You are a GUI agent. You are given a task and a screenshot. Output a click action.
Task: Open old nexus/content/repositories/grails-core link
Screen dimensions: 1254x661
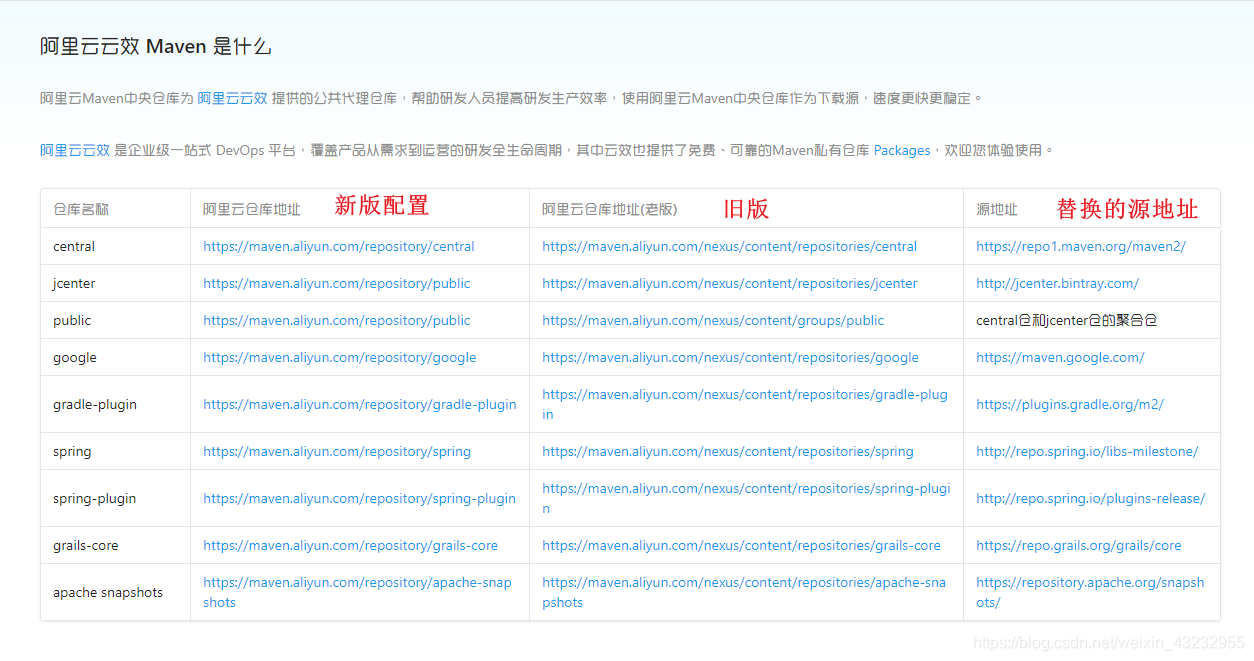pyautogui.click(x=741, y=545)
